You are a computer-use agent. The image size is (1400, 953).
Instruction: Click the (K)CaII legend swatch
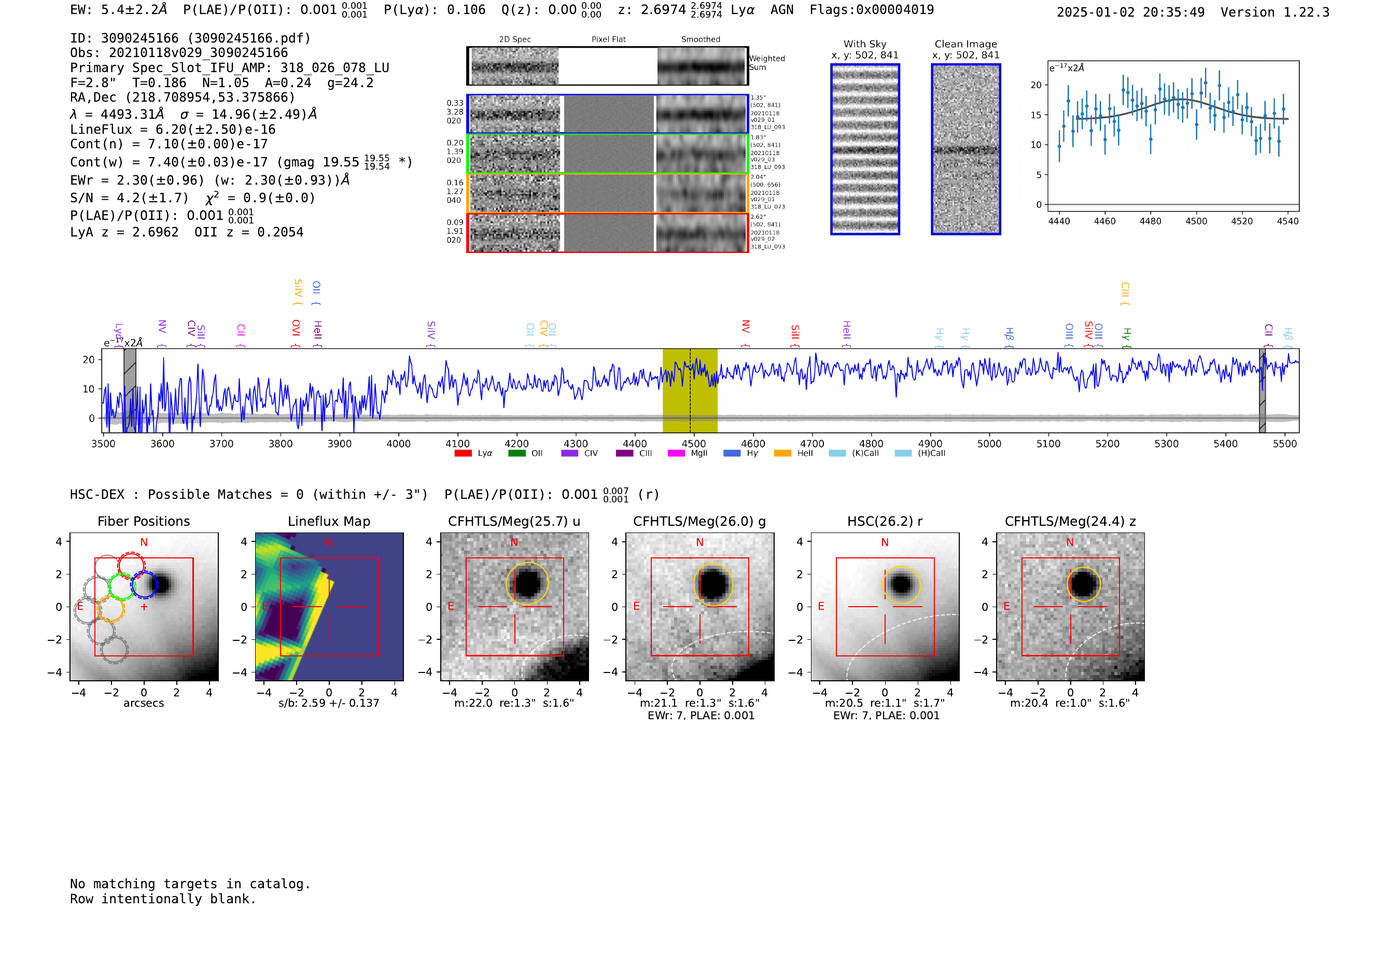pyautogui.click(x=837, y=453)
